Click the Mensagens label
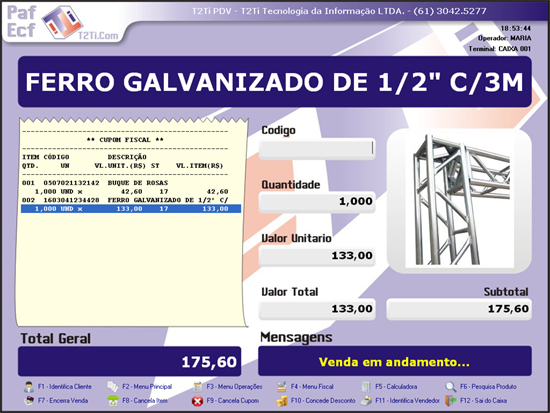550x413 pixels. click(296, 338)
